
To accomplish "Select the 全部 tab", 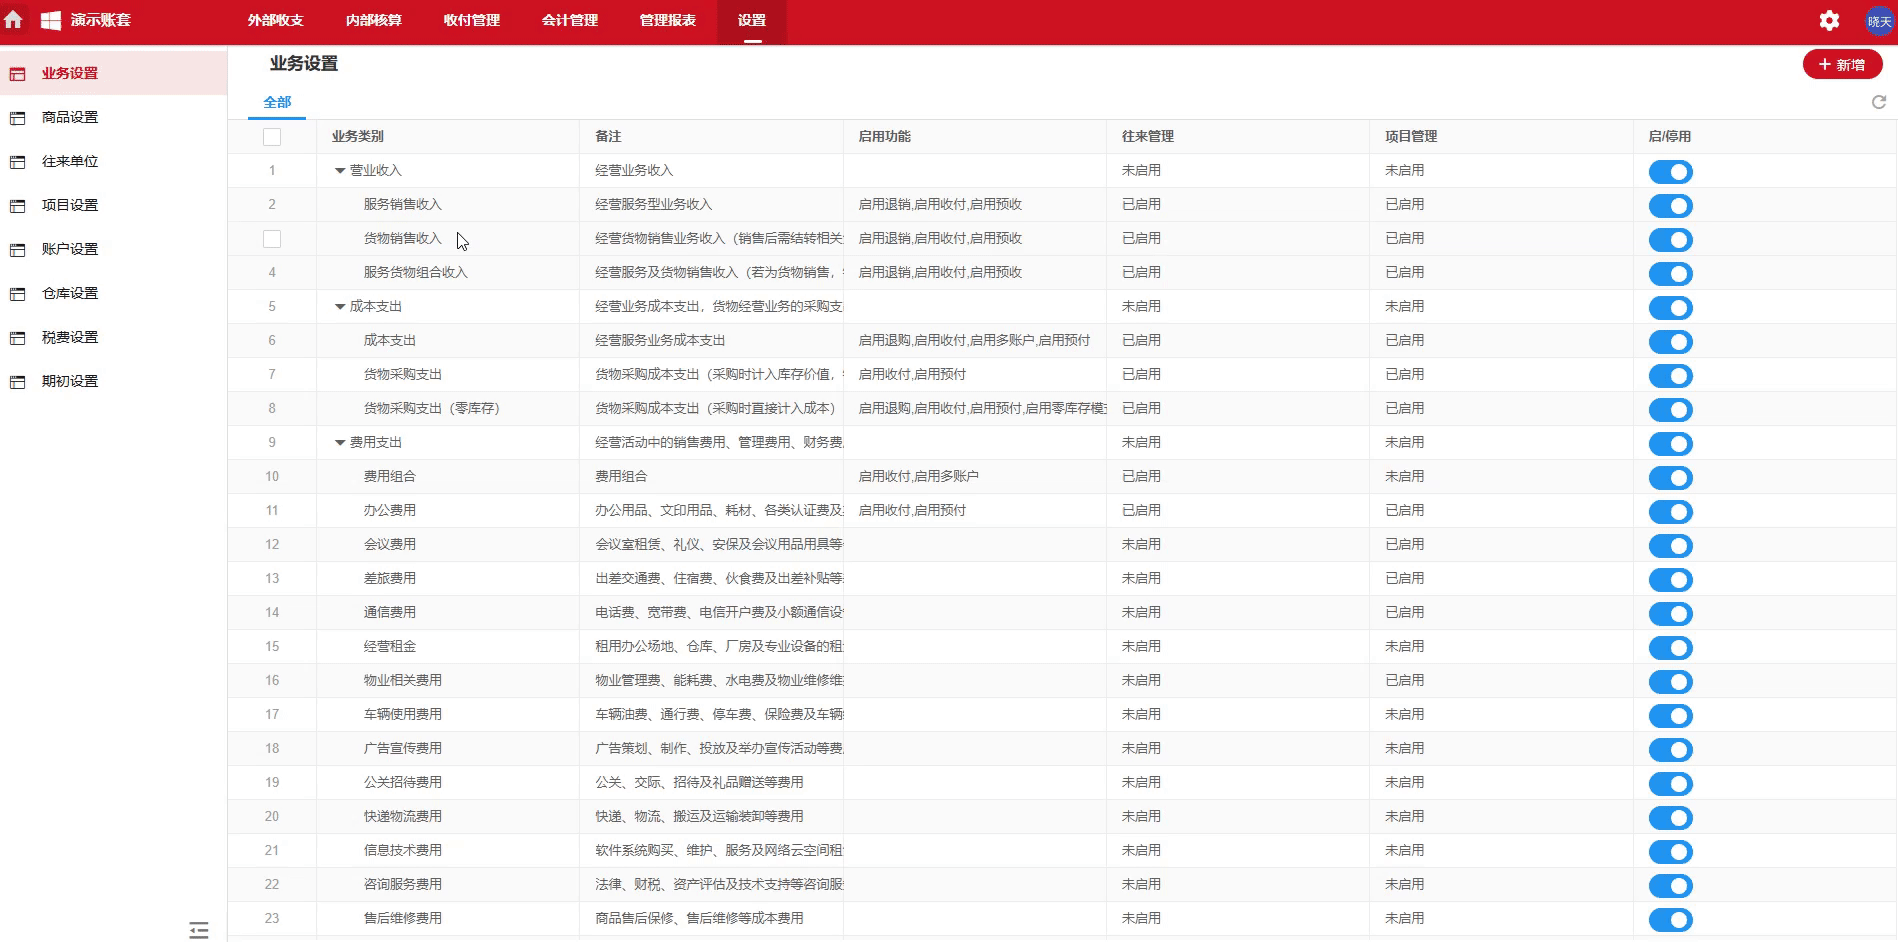I will 277,102.
